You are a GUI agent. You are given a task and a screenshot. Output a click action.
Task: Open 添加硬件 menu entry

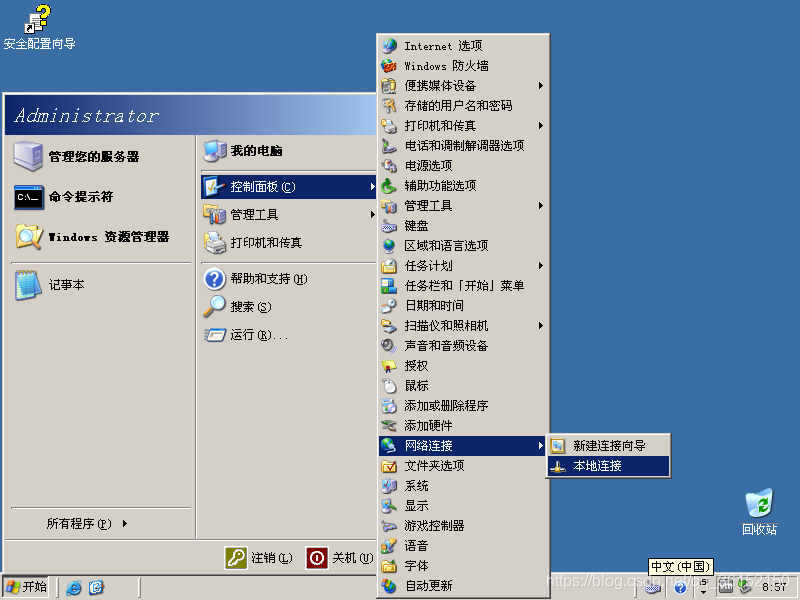tap(463, 426)
